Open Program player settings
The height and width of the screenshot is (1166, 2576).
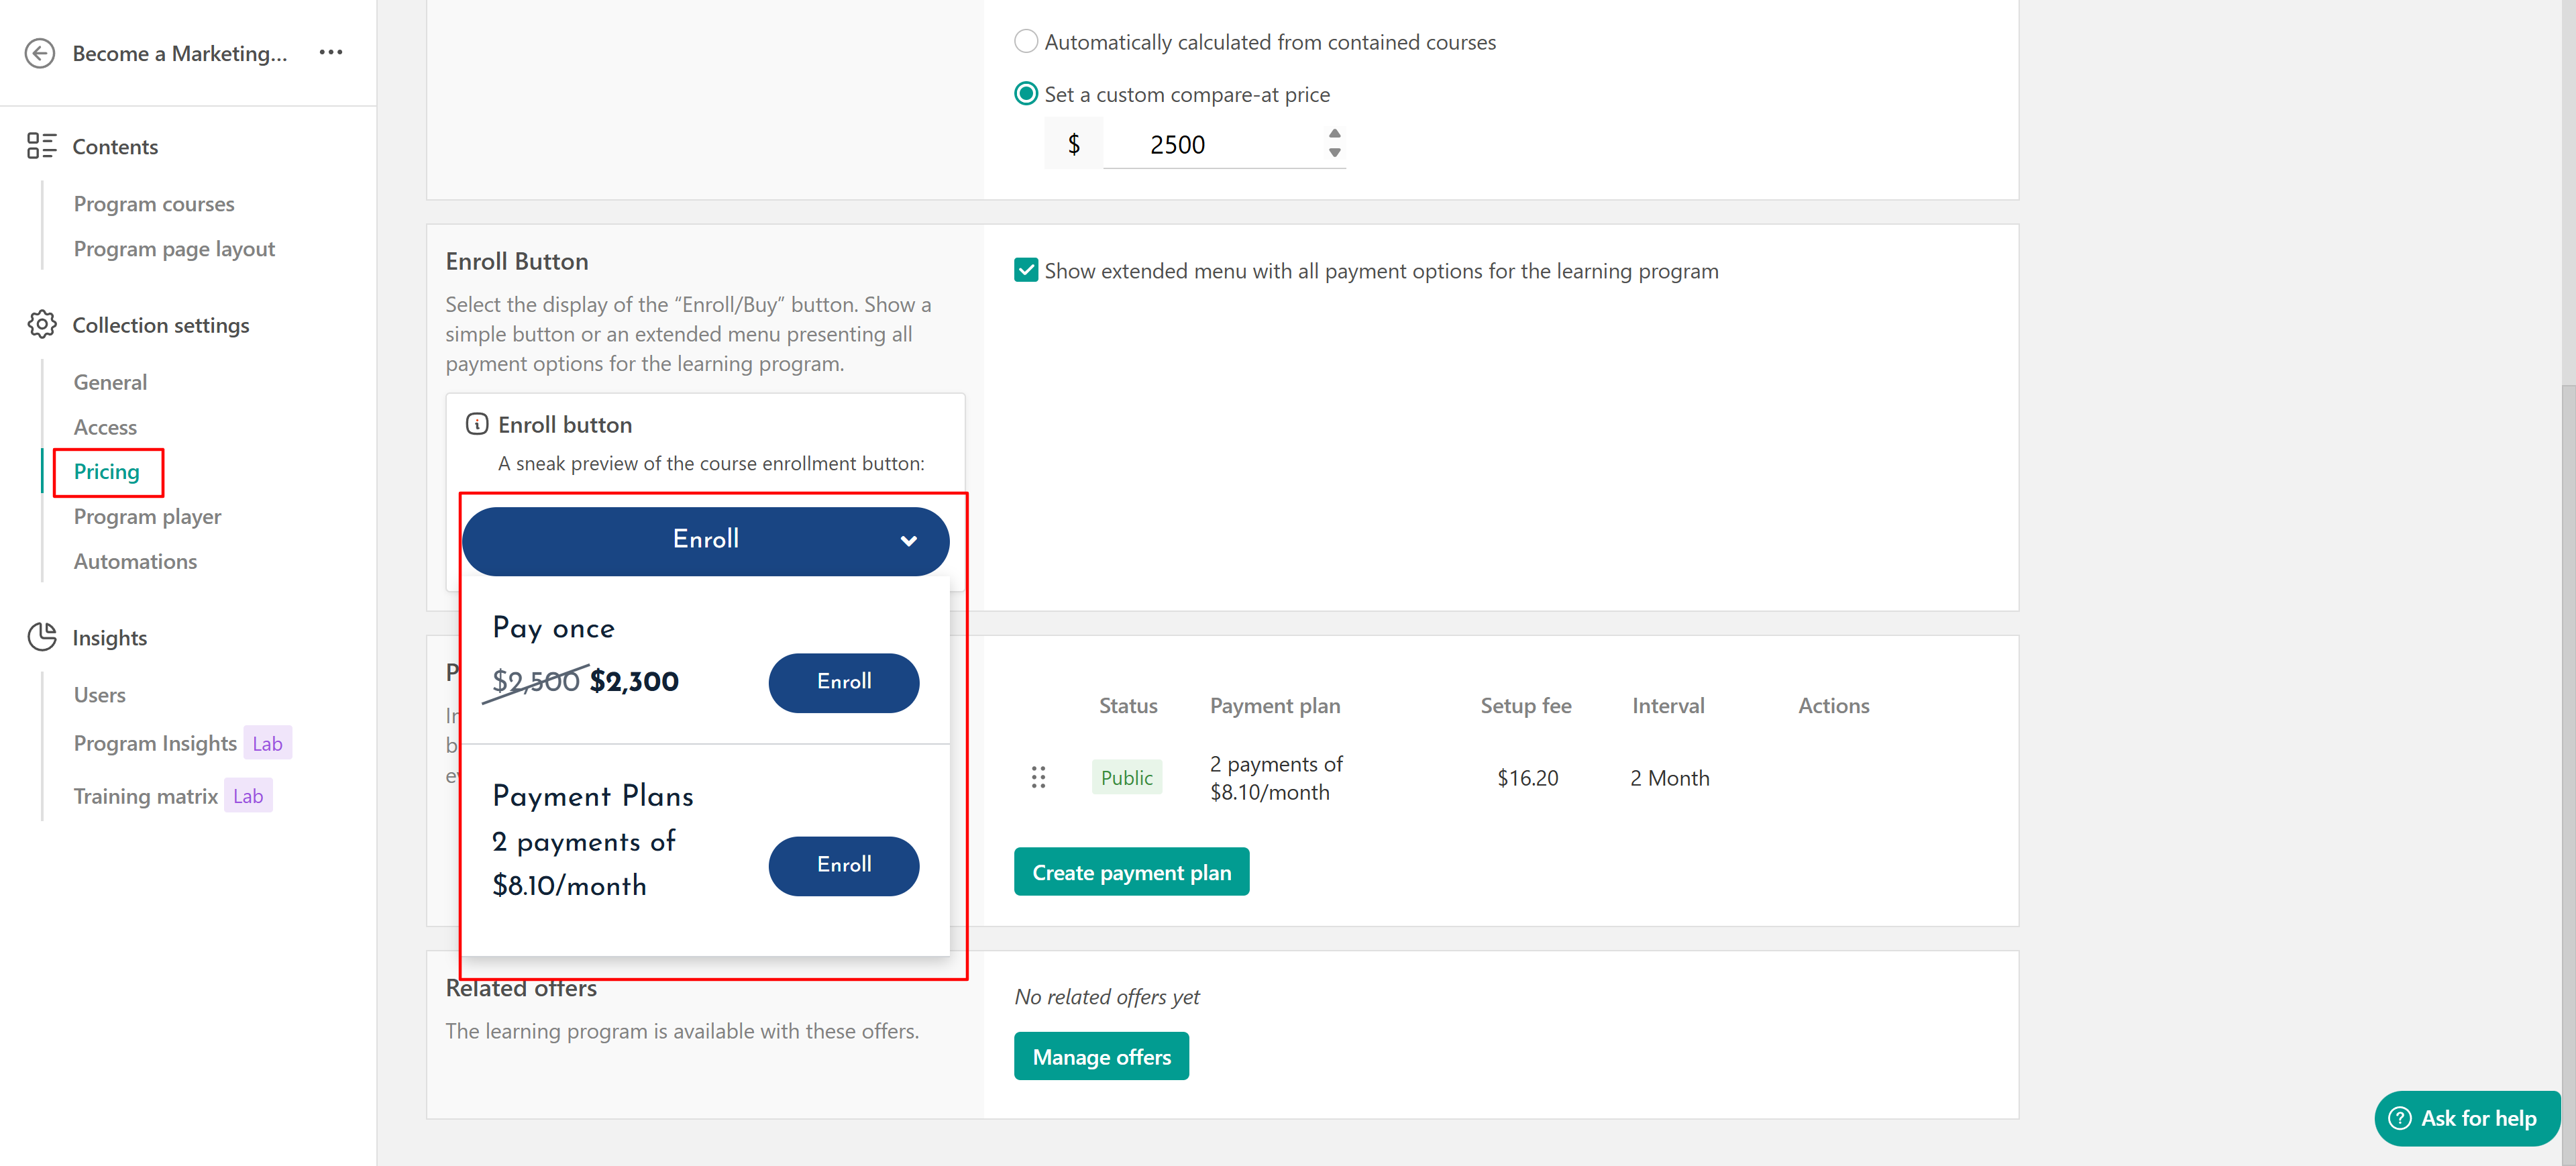pos(147,516)
